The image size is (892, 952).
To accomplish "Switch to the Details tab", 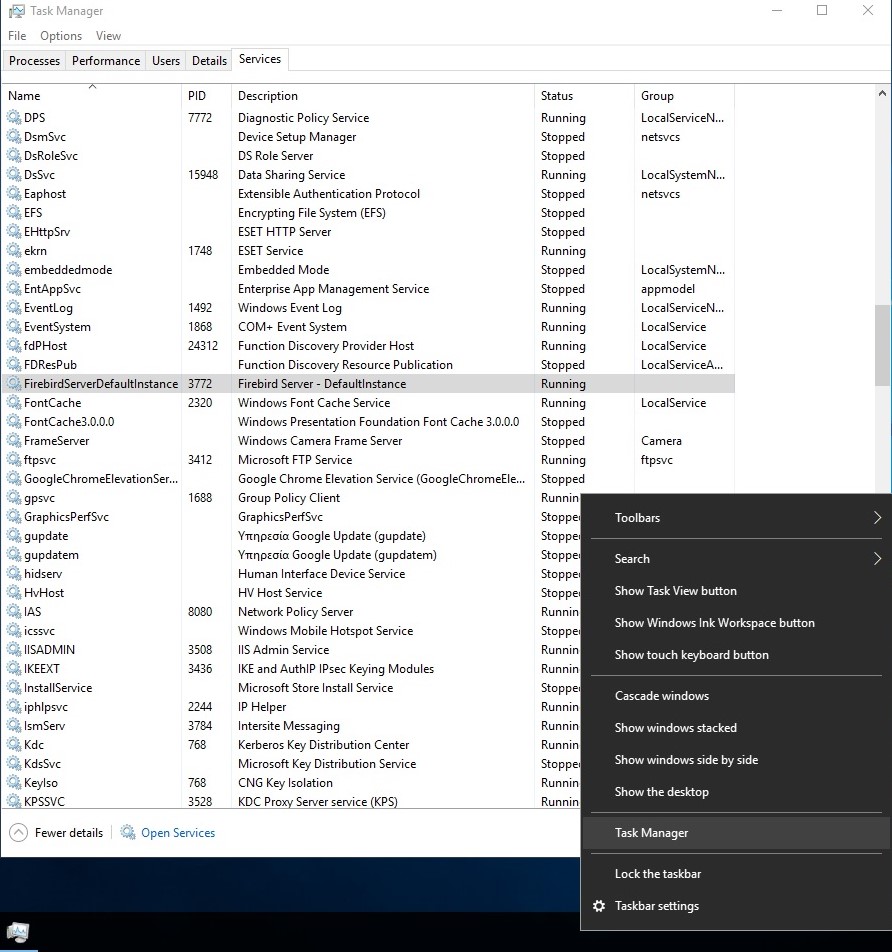I will coord(209,61).
